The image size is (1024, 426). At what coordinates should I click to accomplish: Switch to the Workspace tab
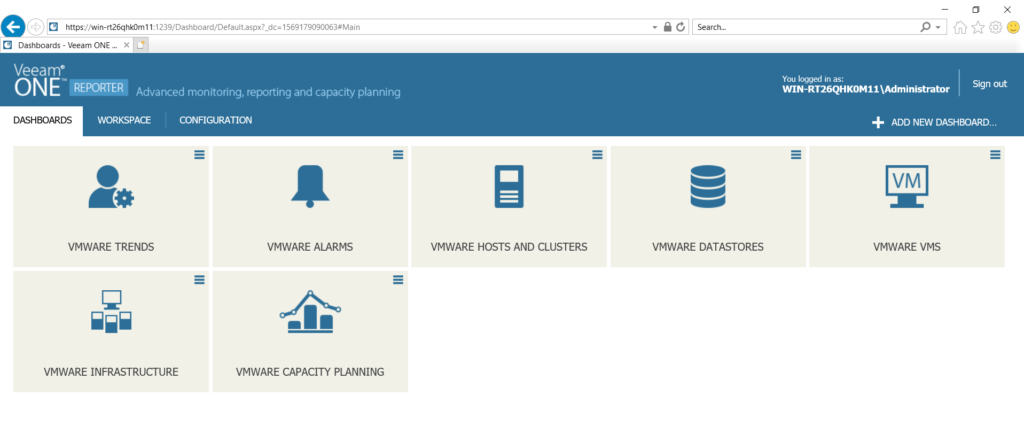coord(124,121)
